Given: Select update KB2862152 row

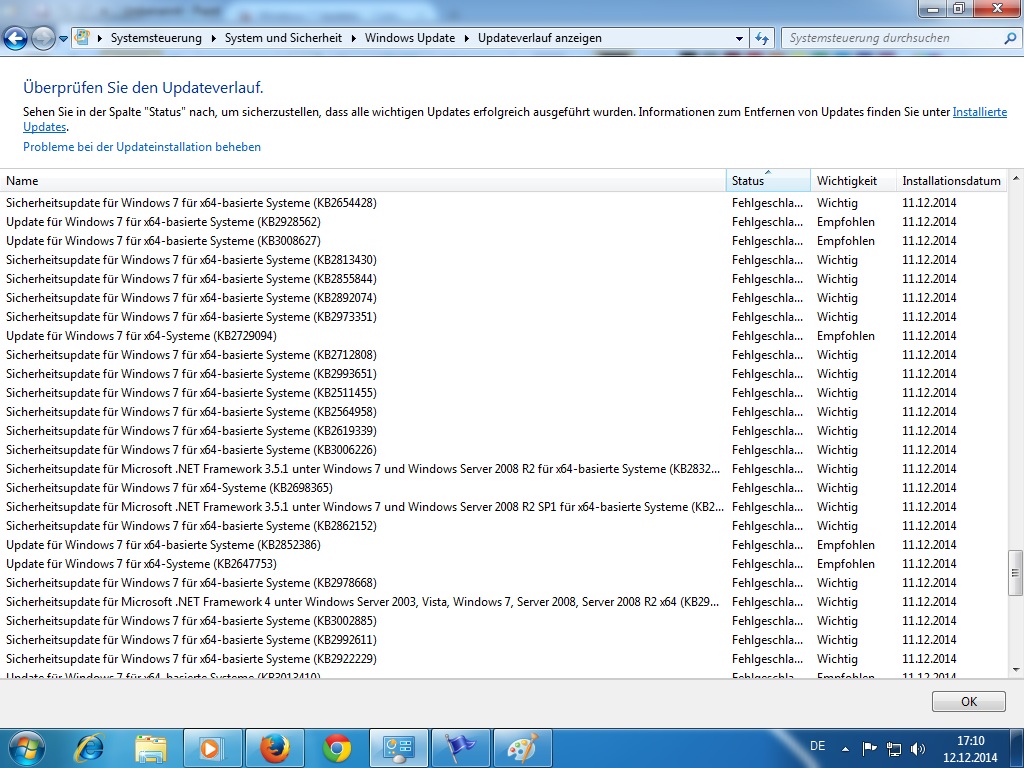Looking at the screenshot, I should coord(504,526).
